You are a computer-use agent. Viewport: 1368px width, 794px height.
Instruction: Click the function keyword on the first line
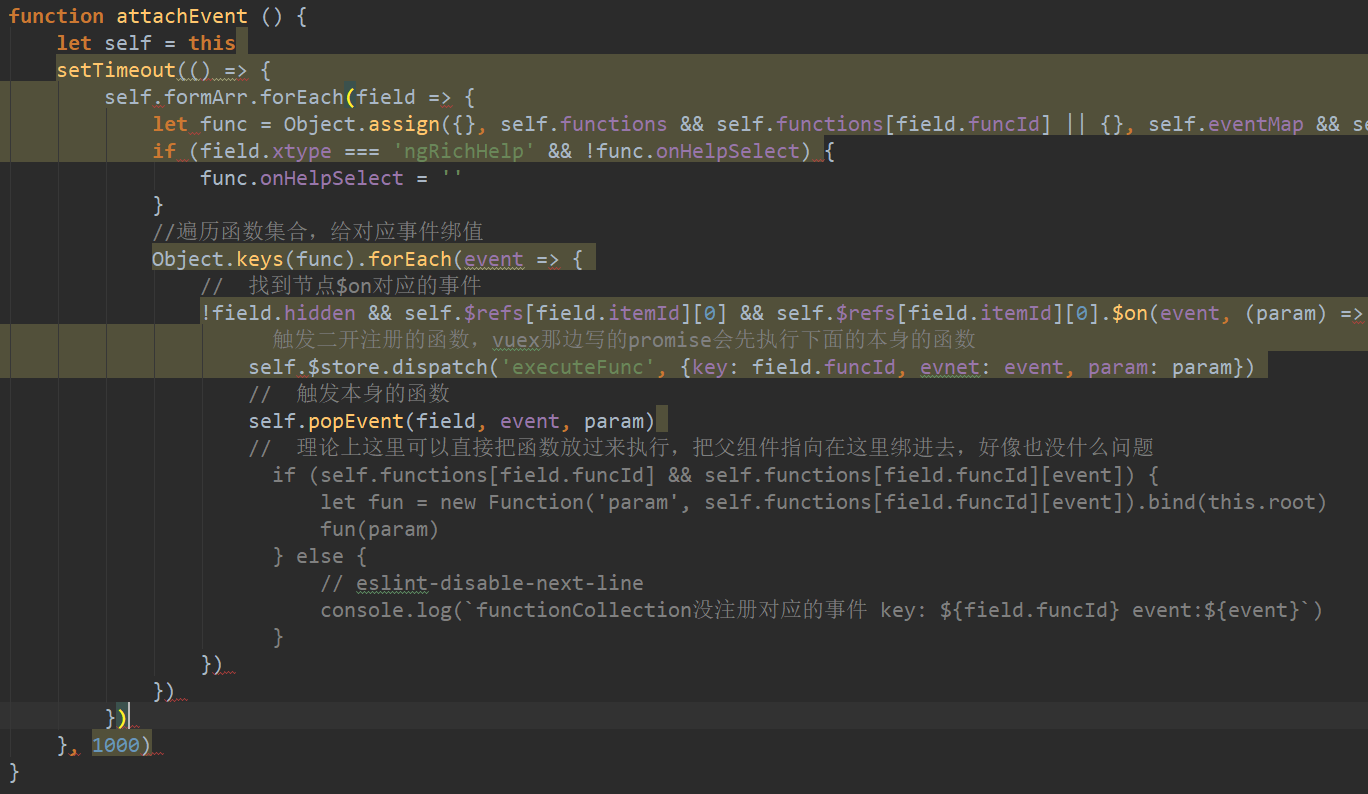point(56,16)
